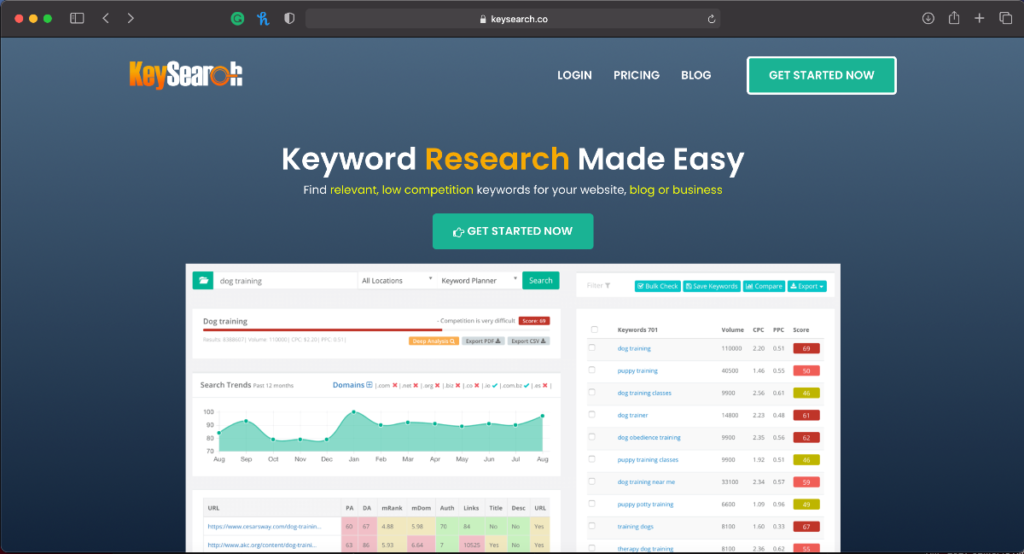Open the BLOG nav item
This screenshot has width=1024, height=554.
coord(696,75)
